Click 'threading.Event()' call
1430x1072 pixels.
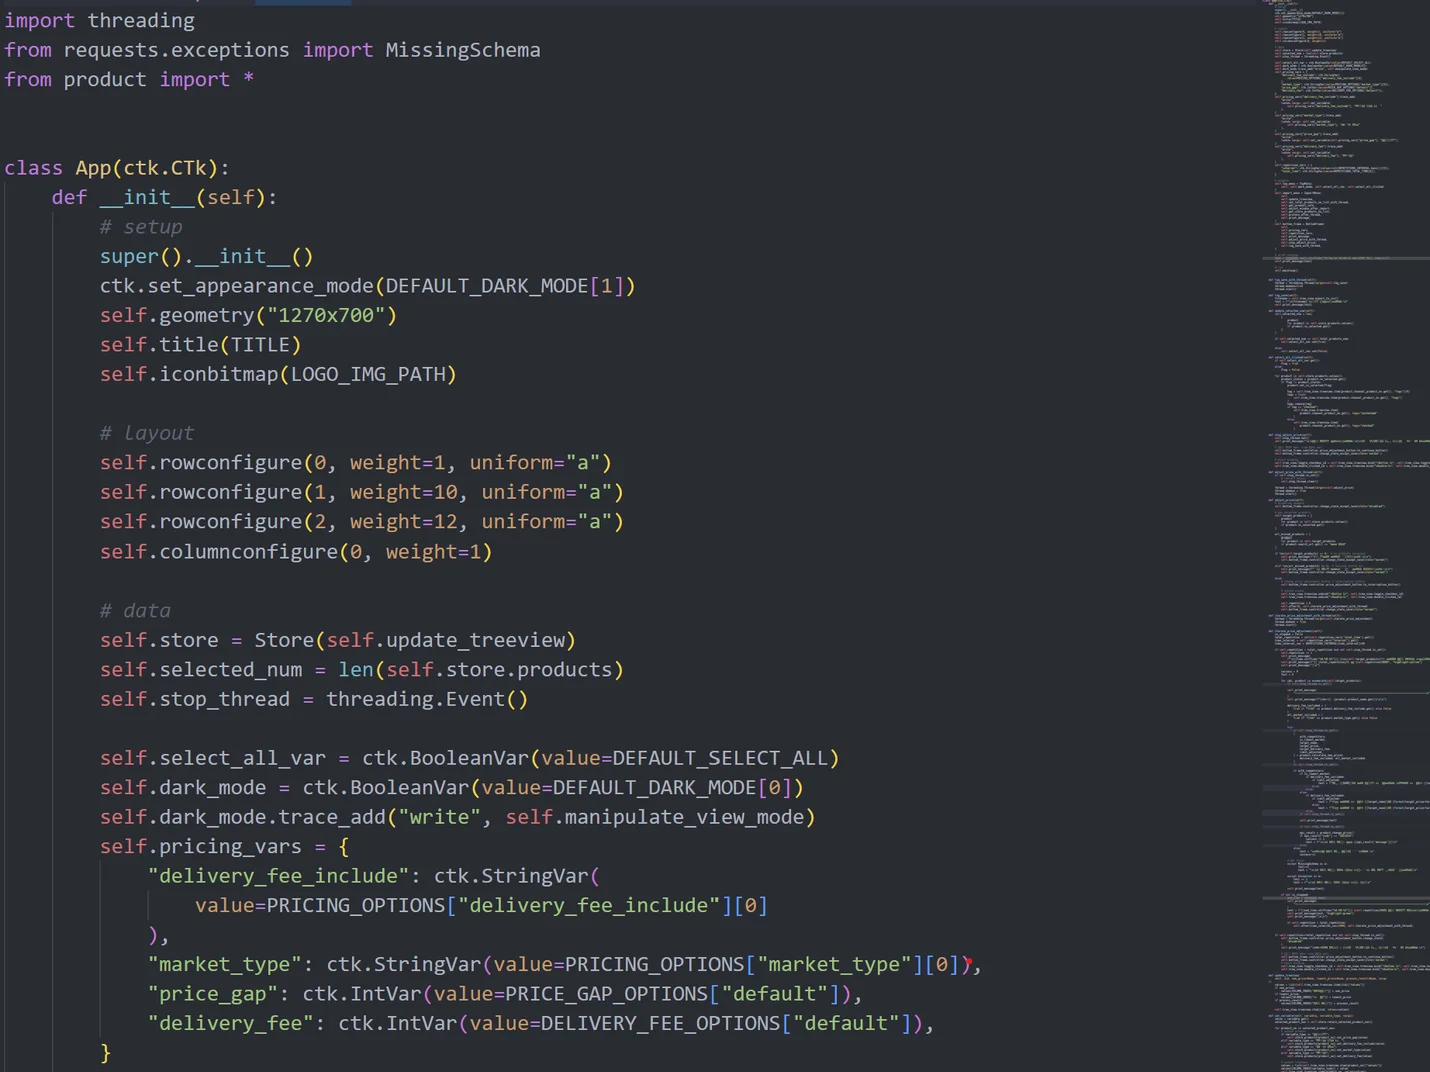[427, 699]
